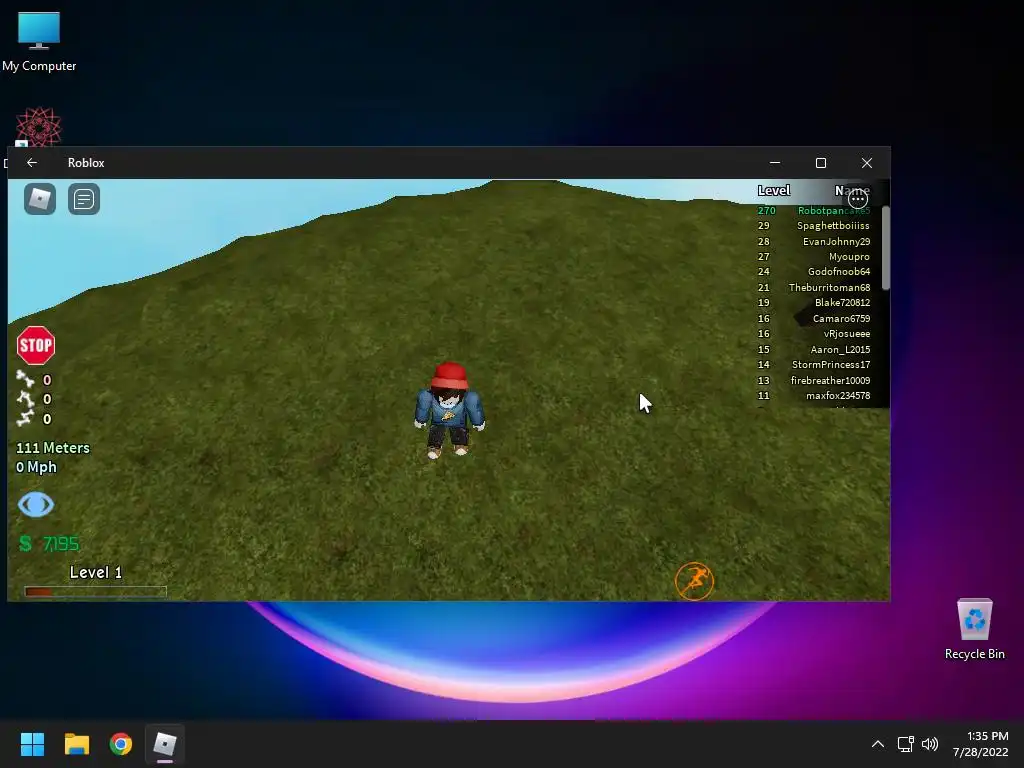Screen dimensions: 1024x768
Task: Click the Level 1 experience progress bar
Action: pyautogui.click(x=95, y=592)
